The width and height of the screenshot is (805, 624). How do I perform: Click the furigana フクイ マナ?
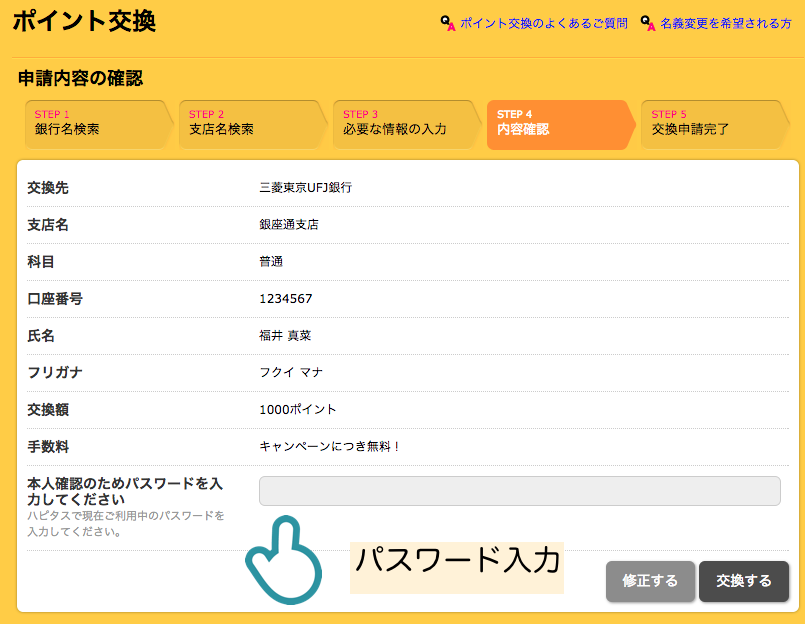(x=291, y=372)
